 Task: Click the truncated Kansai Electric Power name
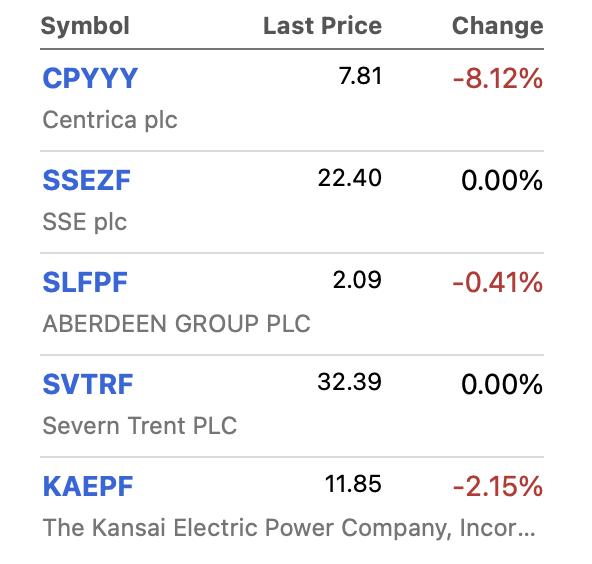[x=289, y=528]
